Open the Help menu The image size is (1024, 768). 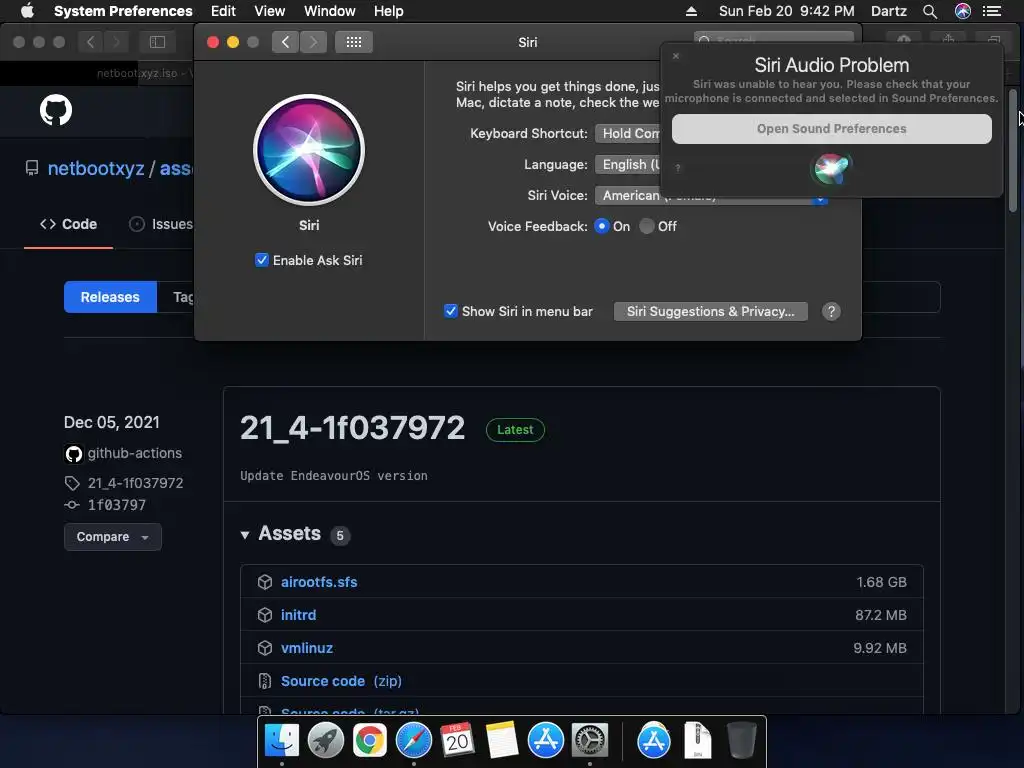coord(389,11)
